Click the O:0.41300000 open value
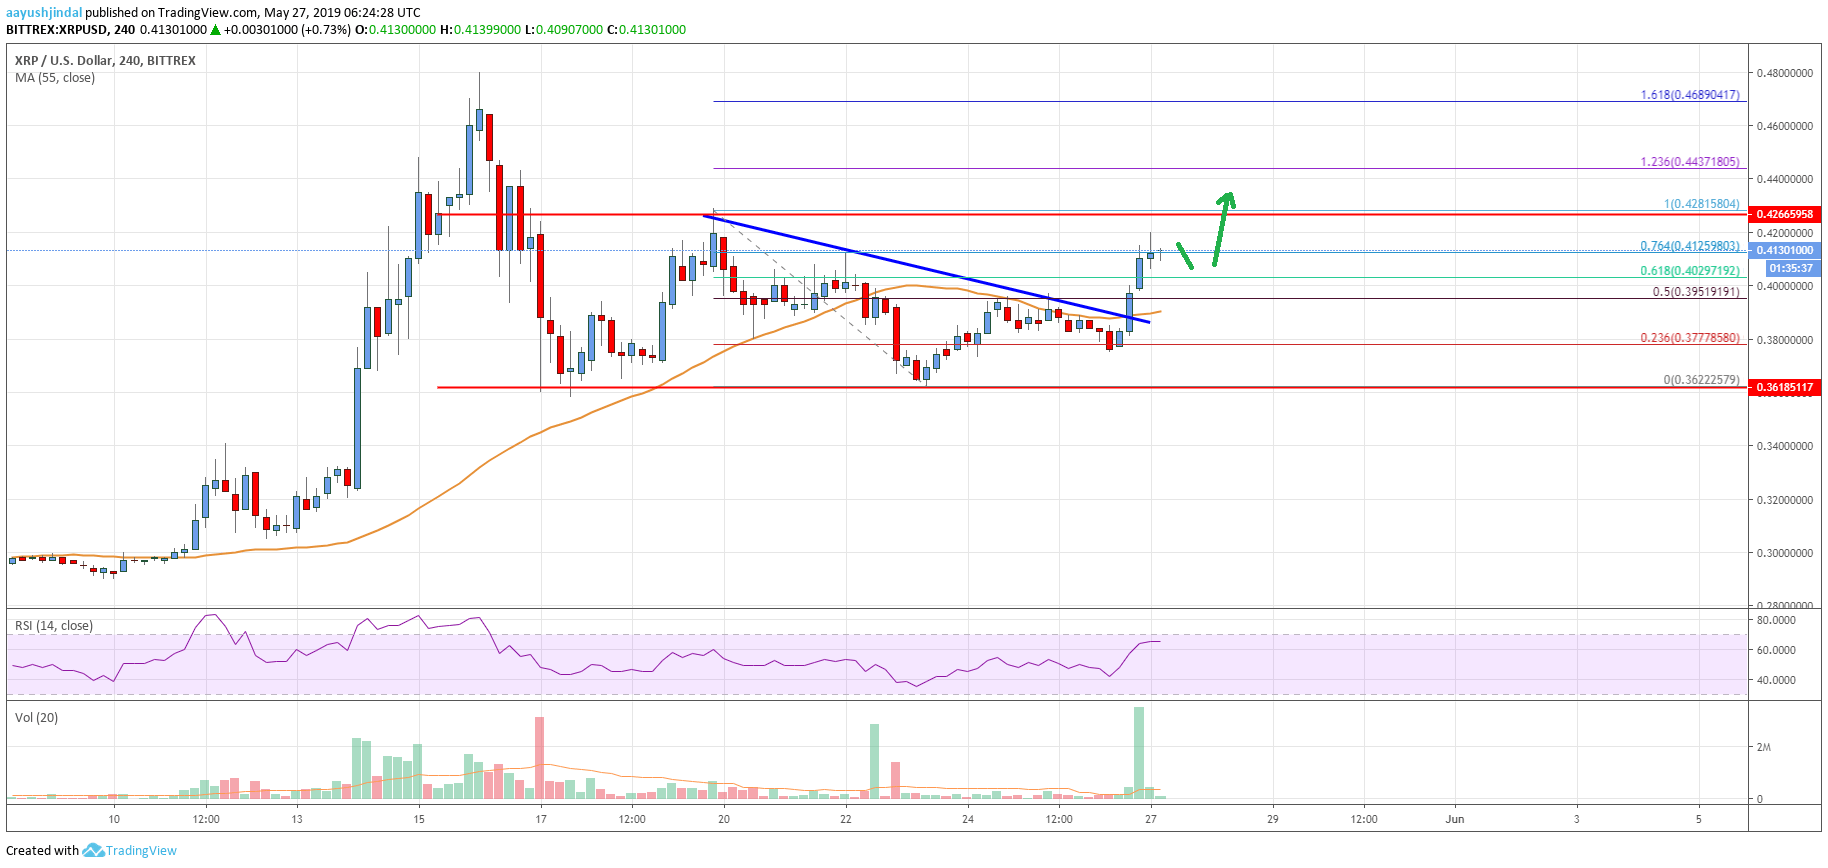 (x=396, y=30)
